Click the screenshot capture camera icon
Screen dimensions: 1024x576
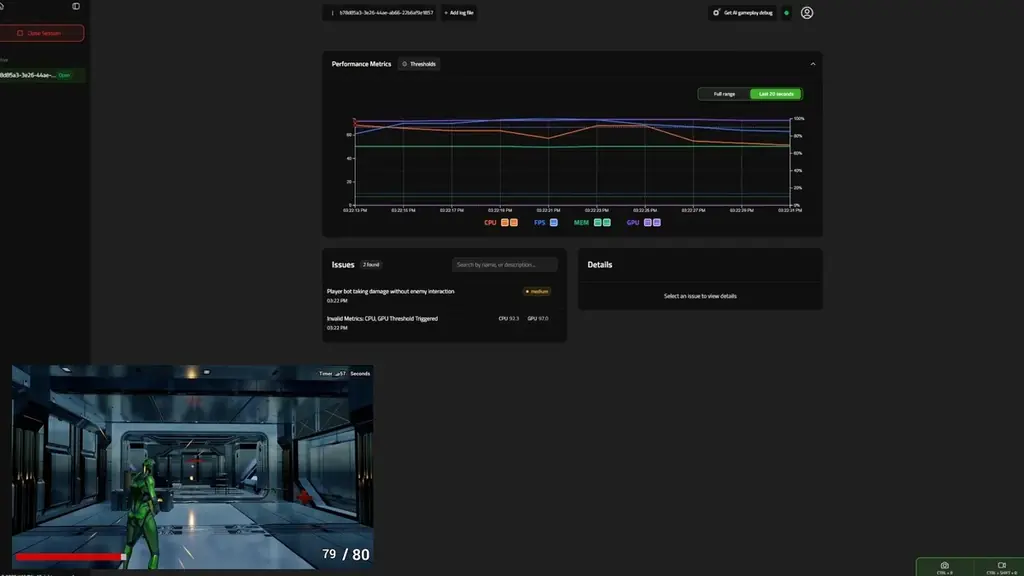click(x=944, y=565)
